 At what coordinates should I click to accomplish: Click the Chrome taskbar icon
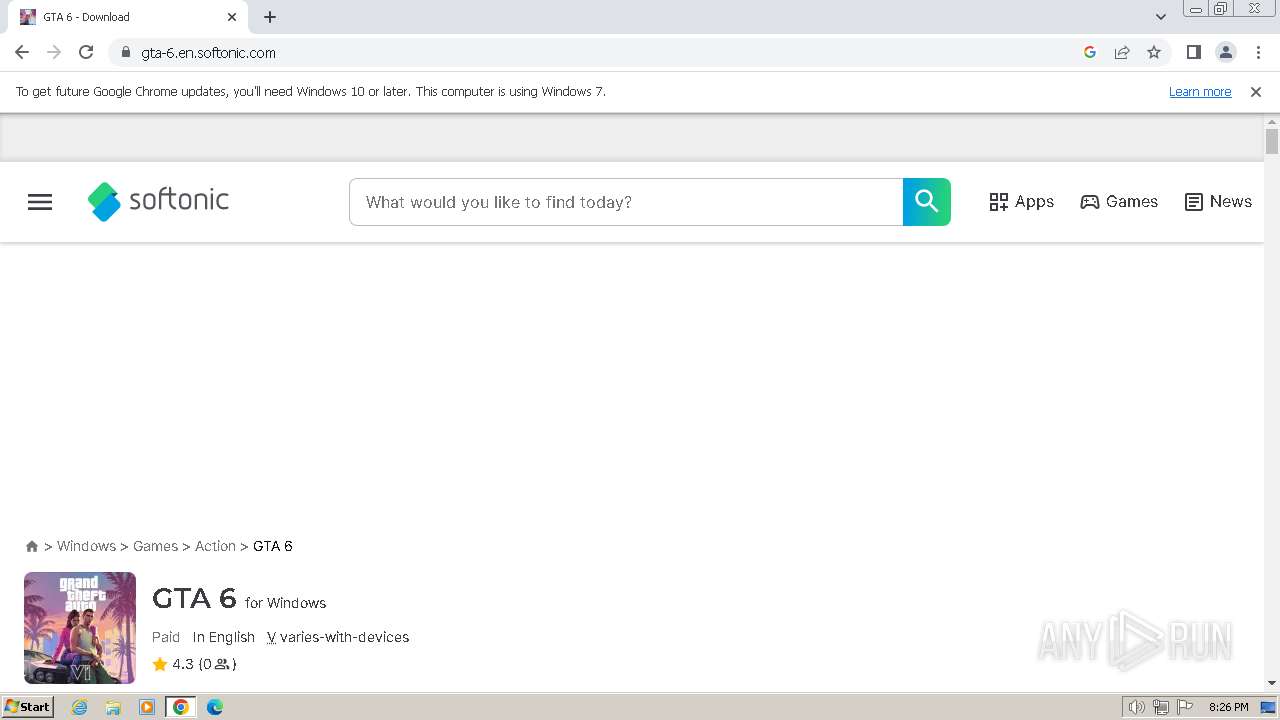point(181,707)
